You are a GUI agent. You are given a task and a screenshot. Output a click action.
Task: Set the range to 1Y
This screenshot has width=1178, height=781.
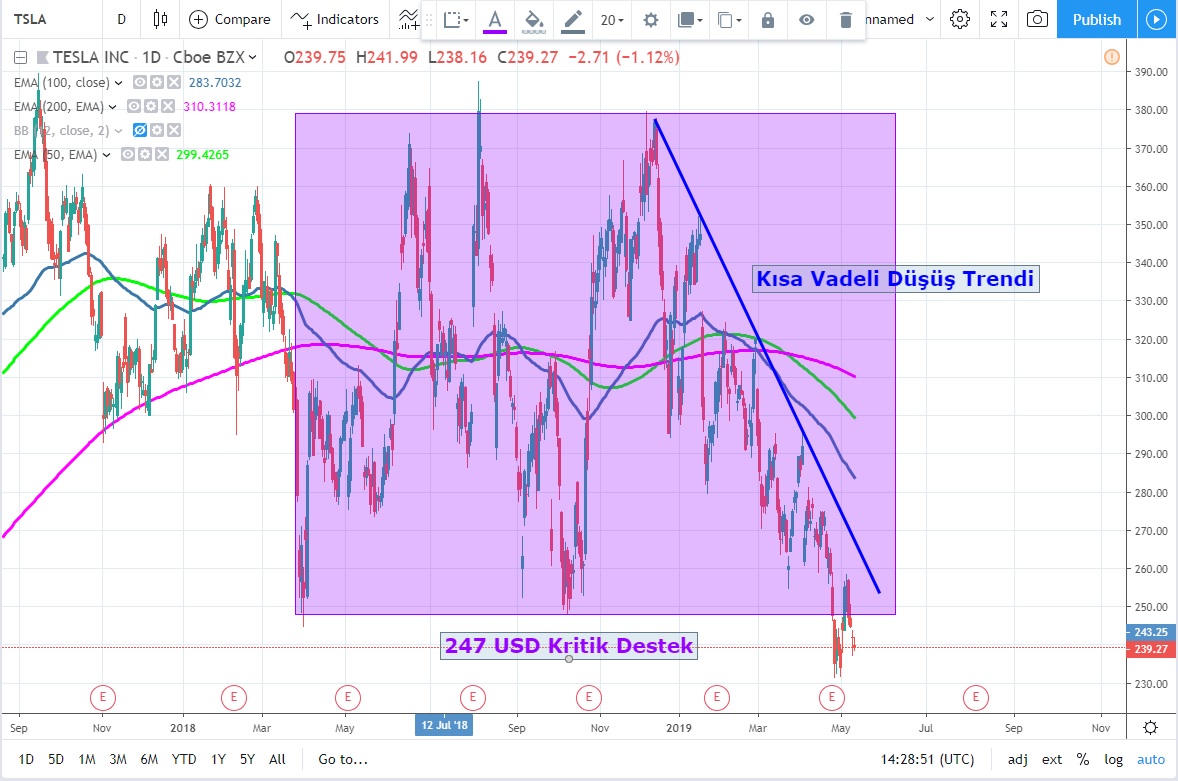click(x=218, y=759)
